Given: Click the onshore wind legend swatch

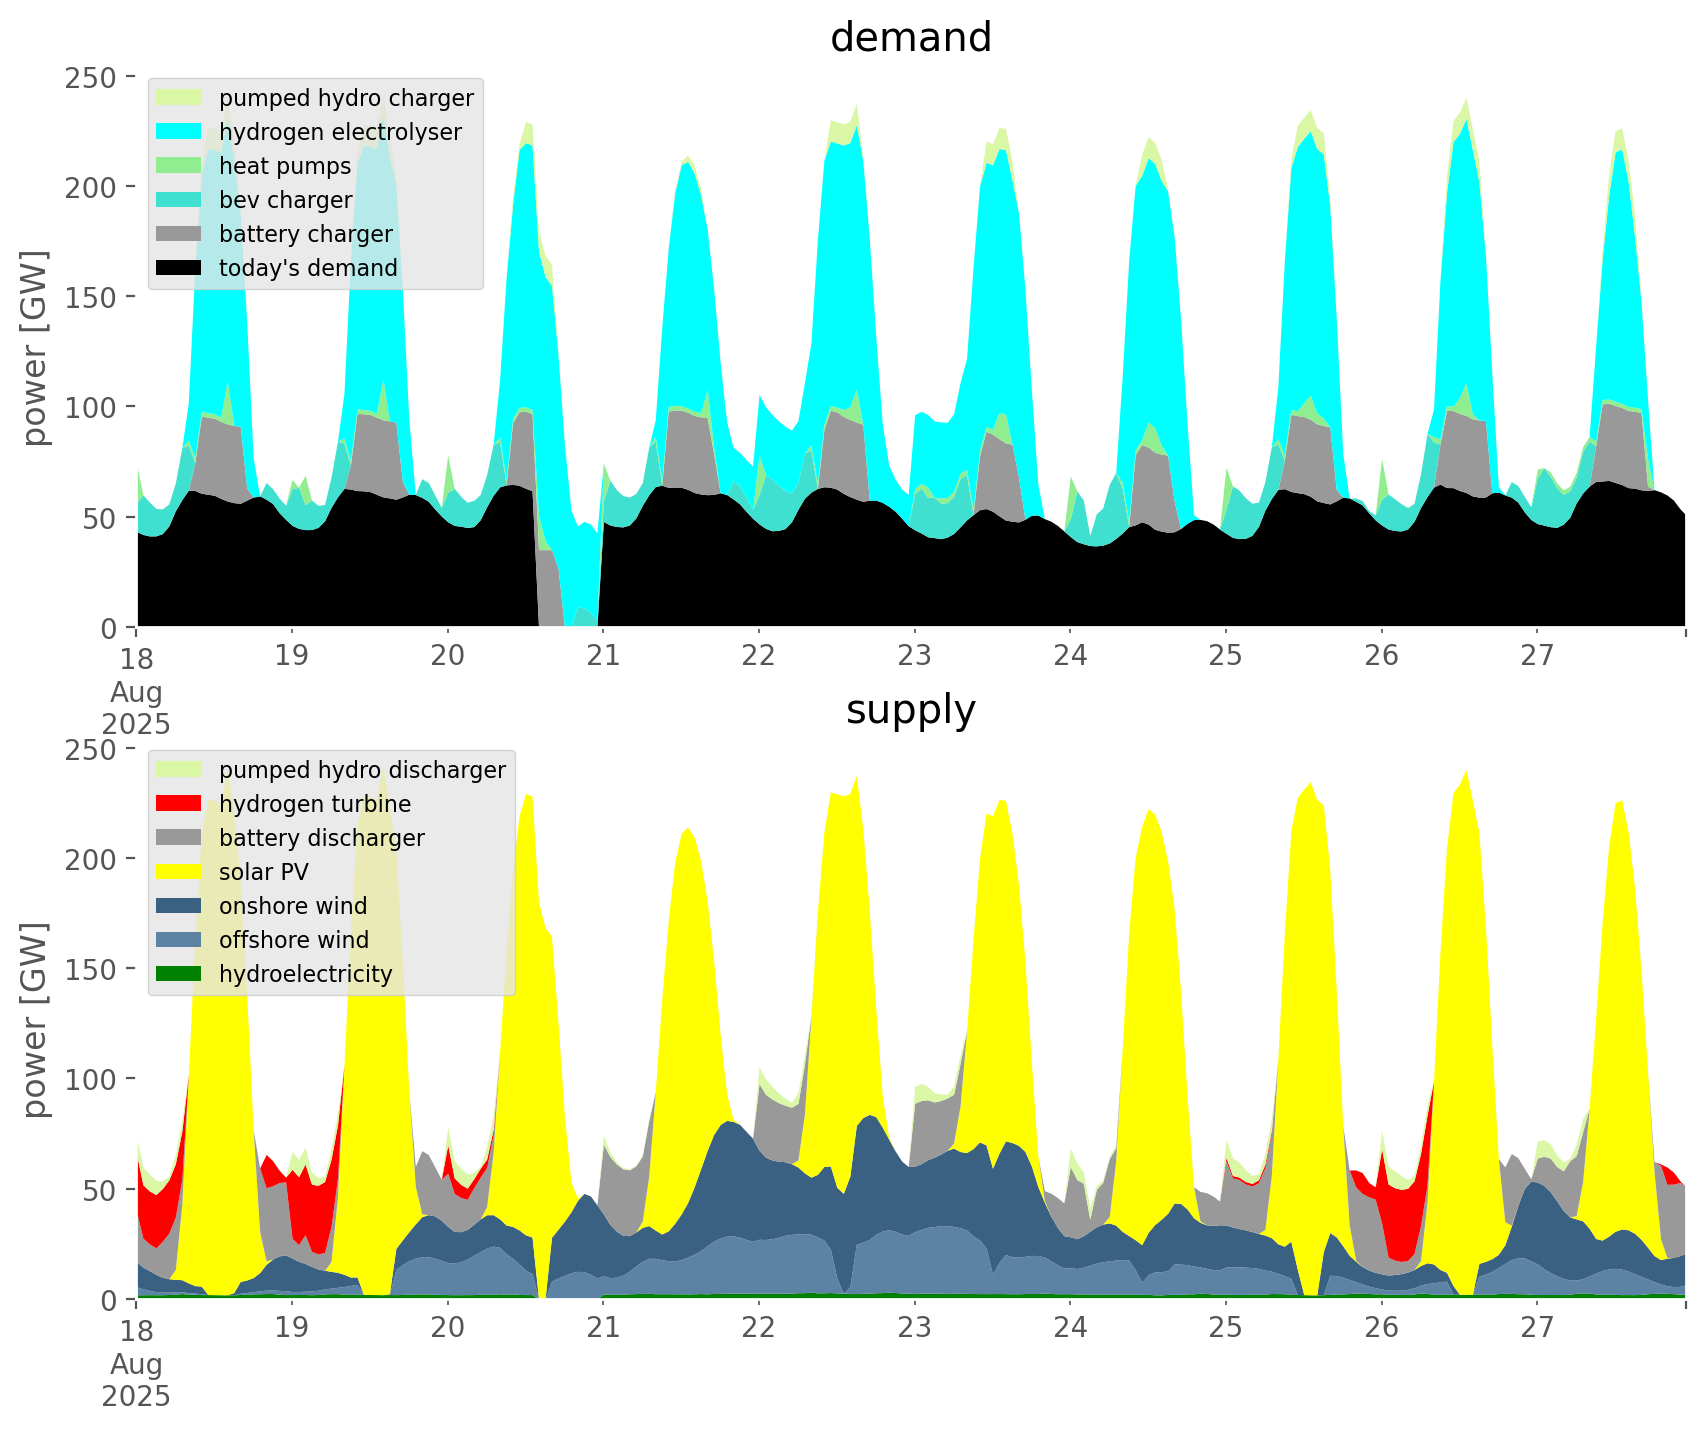Looking at the screenshot, I should pos(180,906).
